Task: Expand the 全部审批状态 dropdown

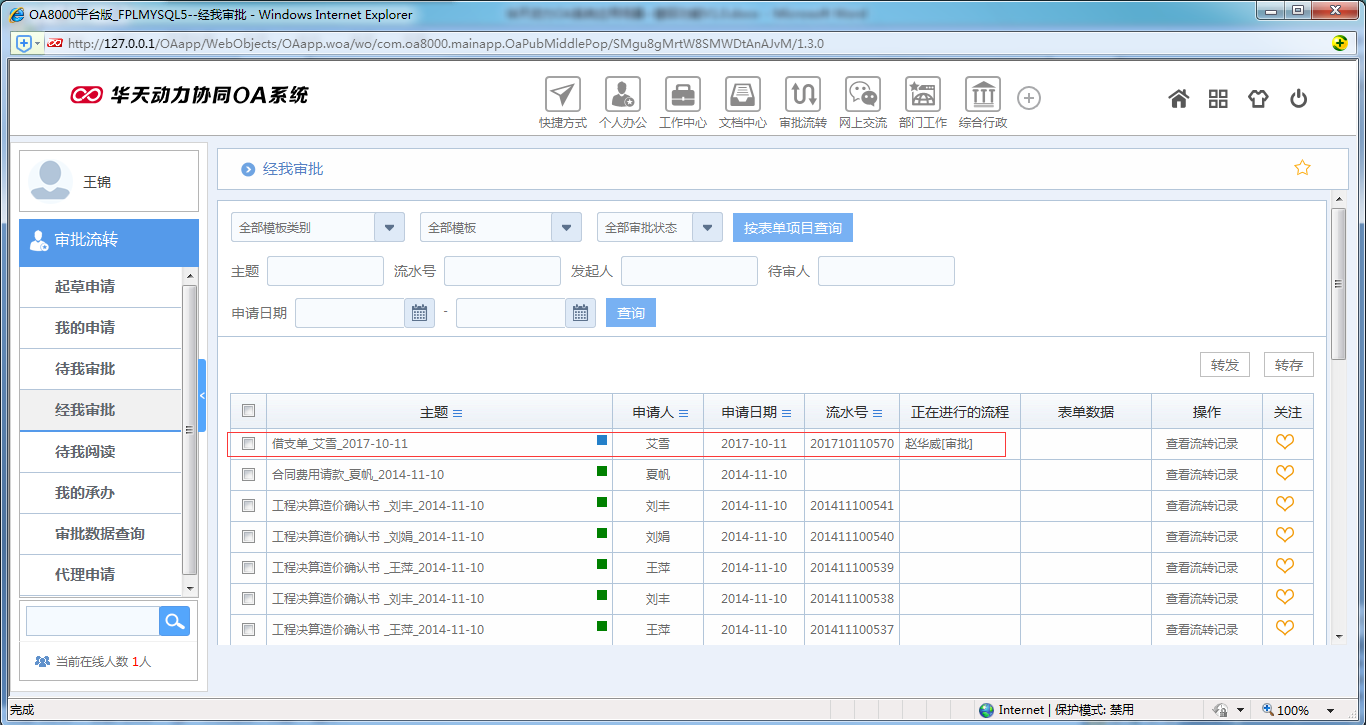Action: [x=707, y=227]
